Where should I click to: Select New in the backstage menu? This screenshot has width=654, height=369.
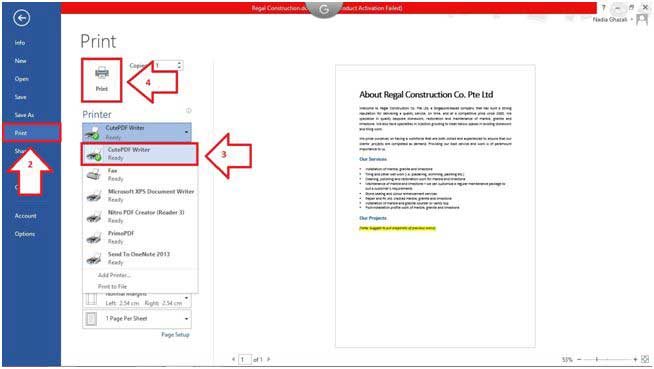(20, 60)
